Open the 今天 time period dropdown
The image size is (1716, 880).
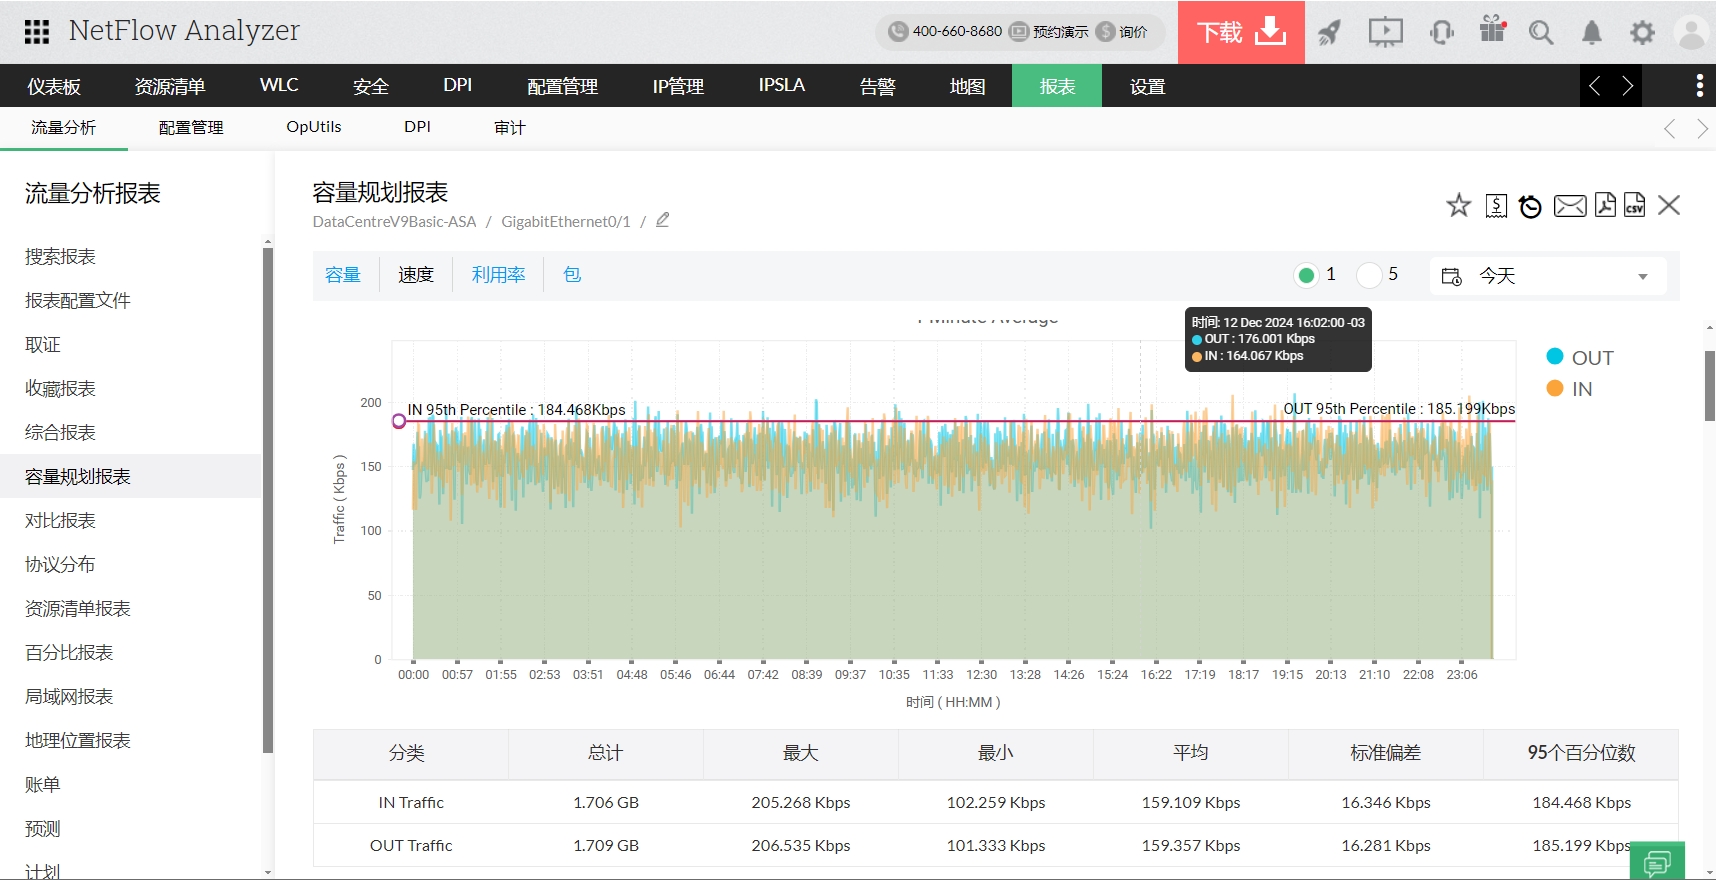(1548, 276)
